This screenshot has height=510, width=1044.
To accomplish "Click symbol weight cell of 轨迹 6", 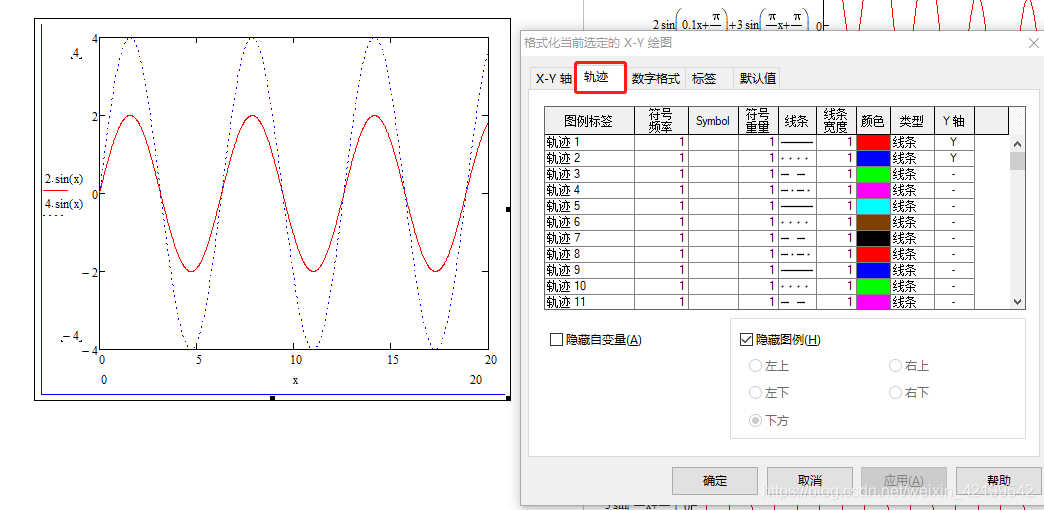I will [x=758, y=222].
